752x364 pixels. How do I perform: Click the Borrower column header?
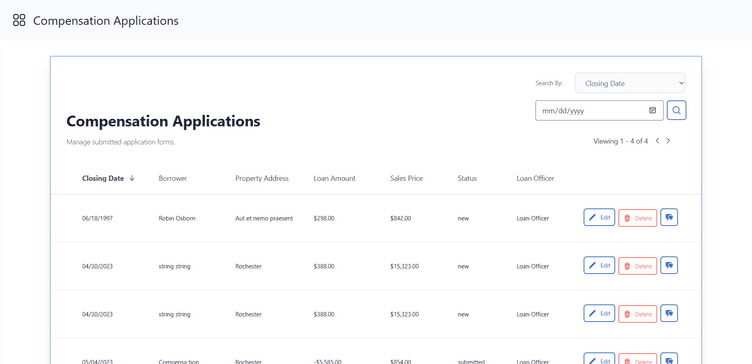173,178
